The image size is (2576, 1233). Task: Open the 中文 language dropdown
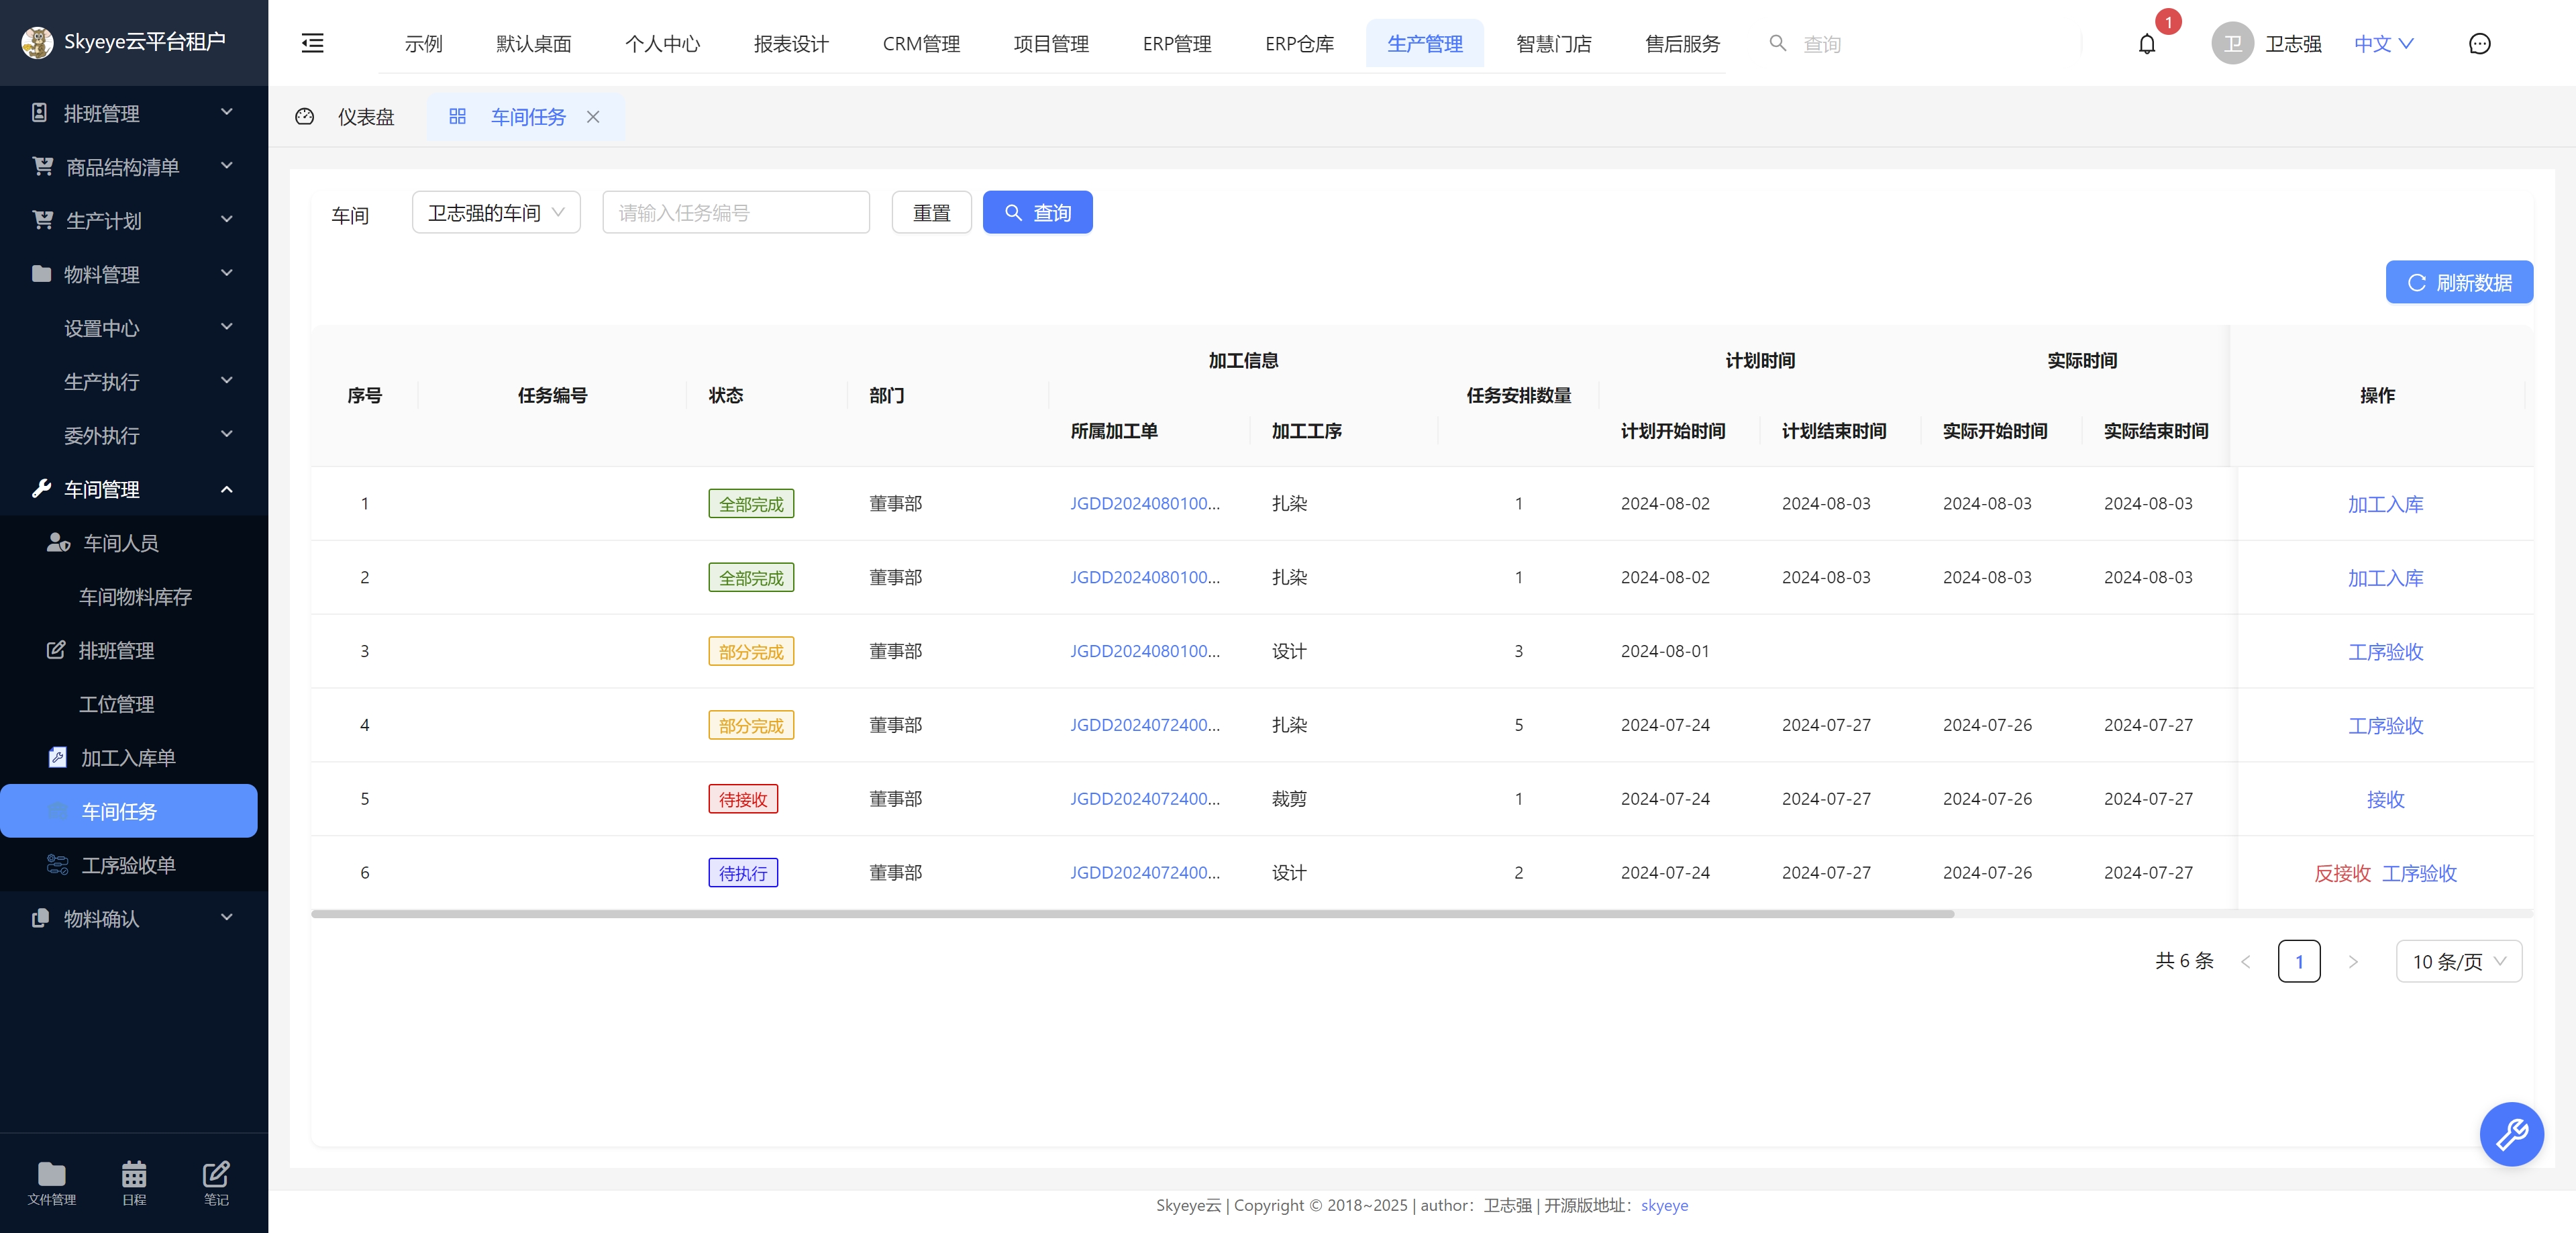(2383, 43)
